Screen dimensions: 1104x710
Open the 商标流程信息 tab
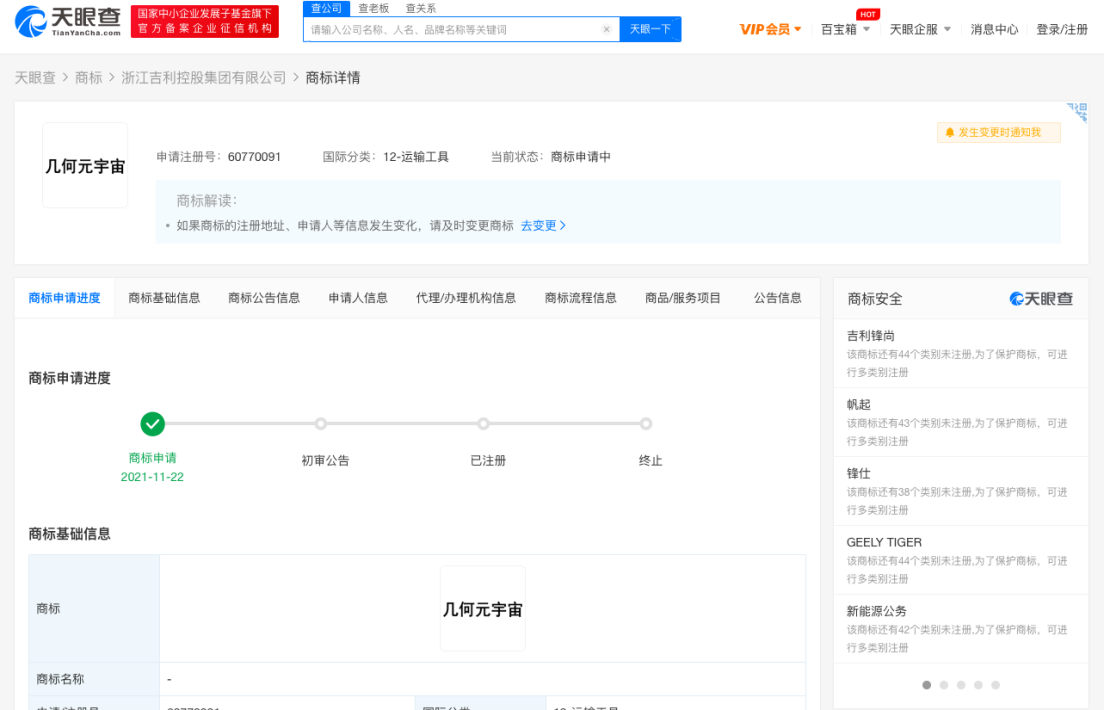click(x=580, y=298)
